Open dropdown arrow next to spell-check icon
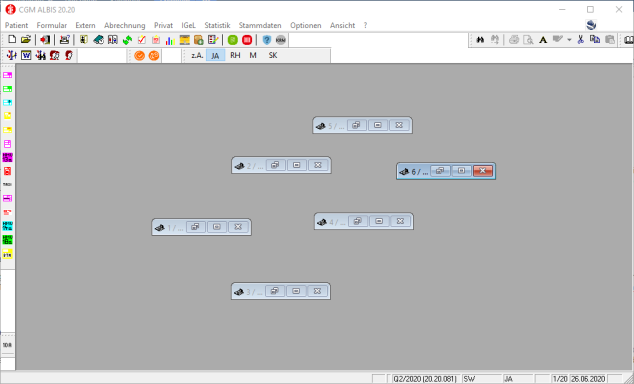This screenshot has height=384, width=634. tap(569, 40)
